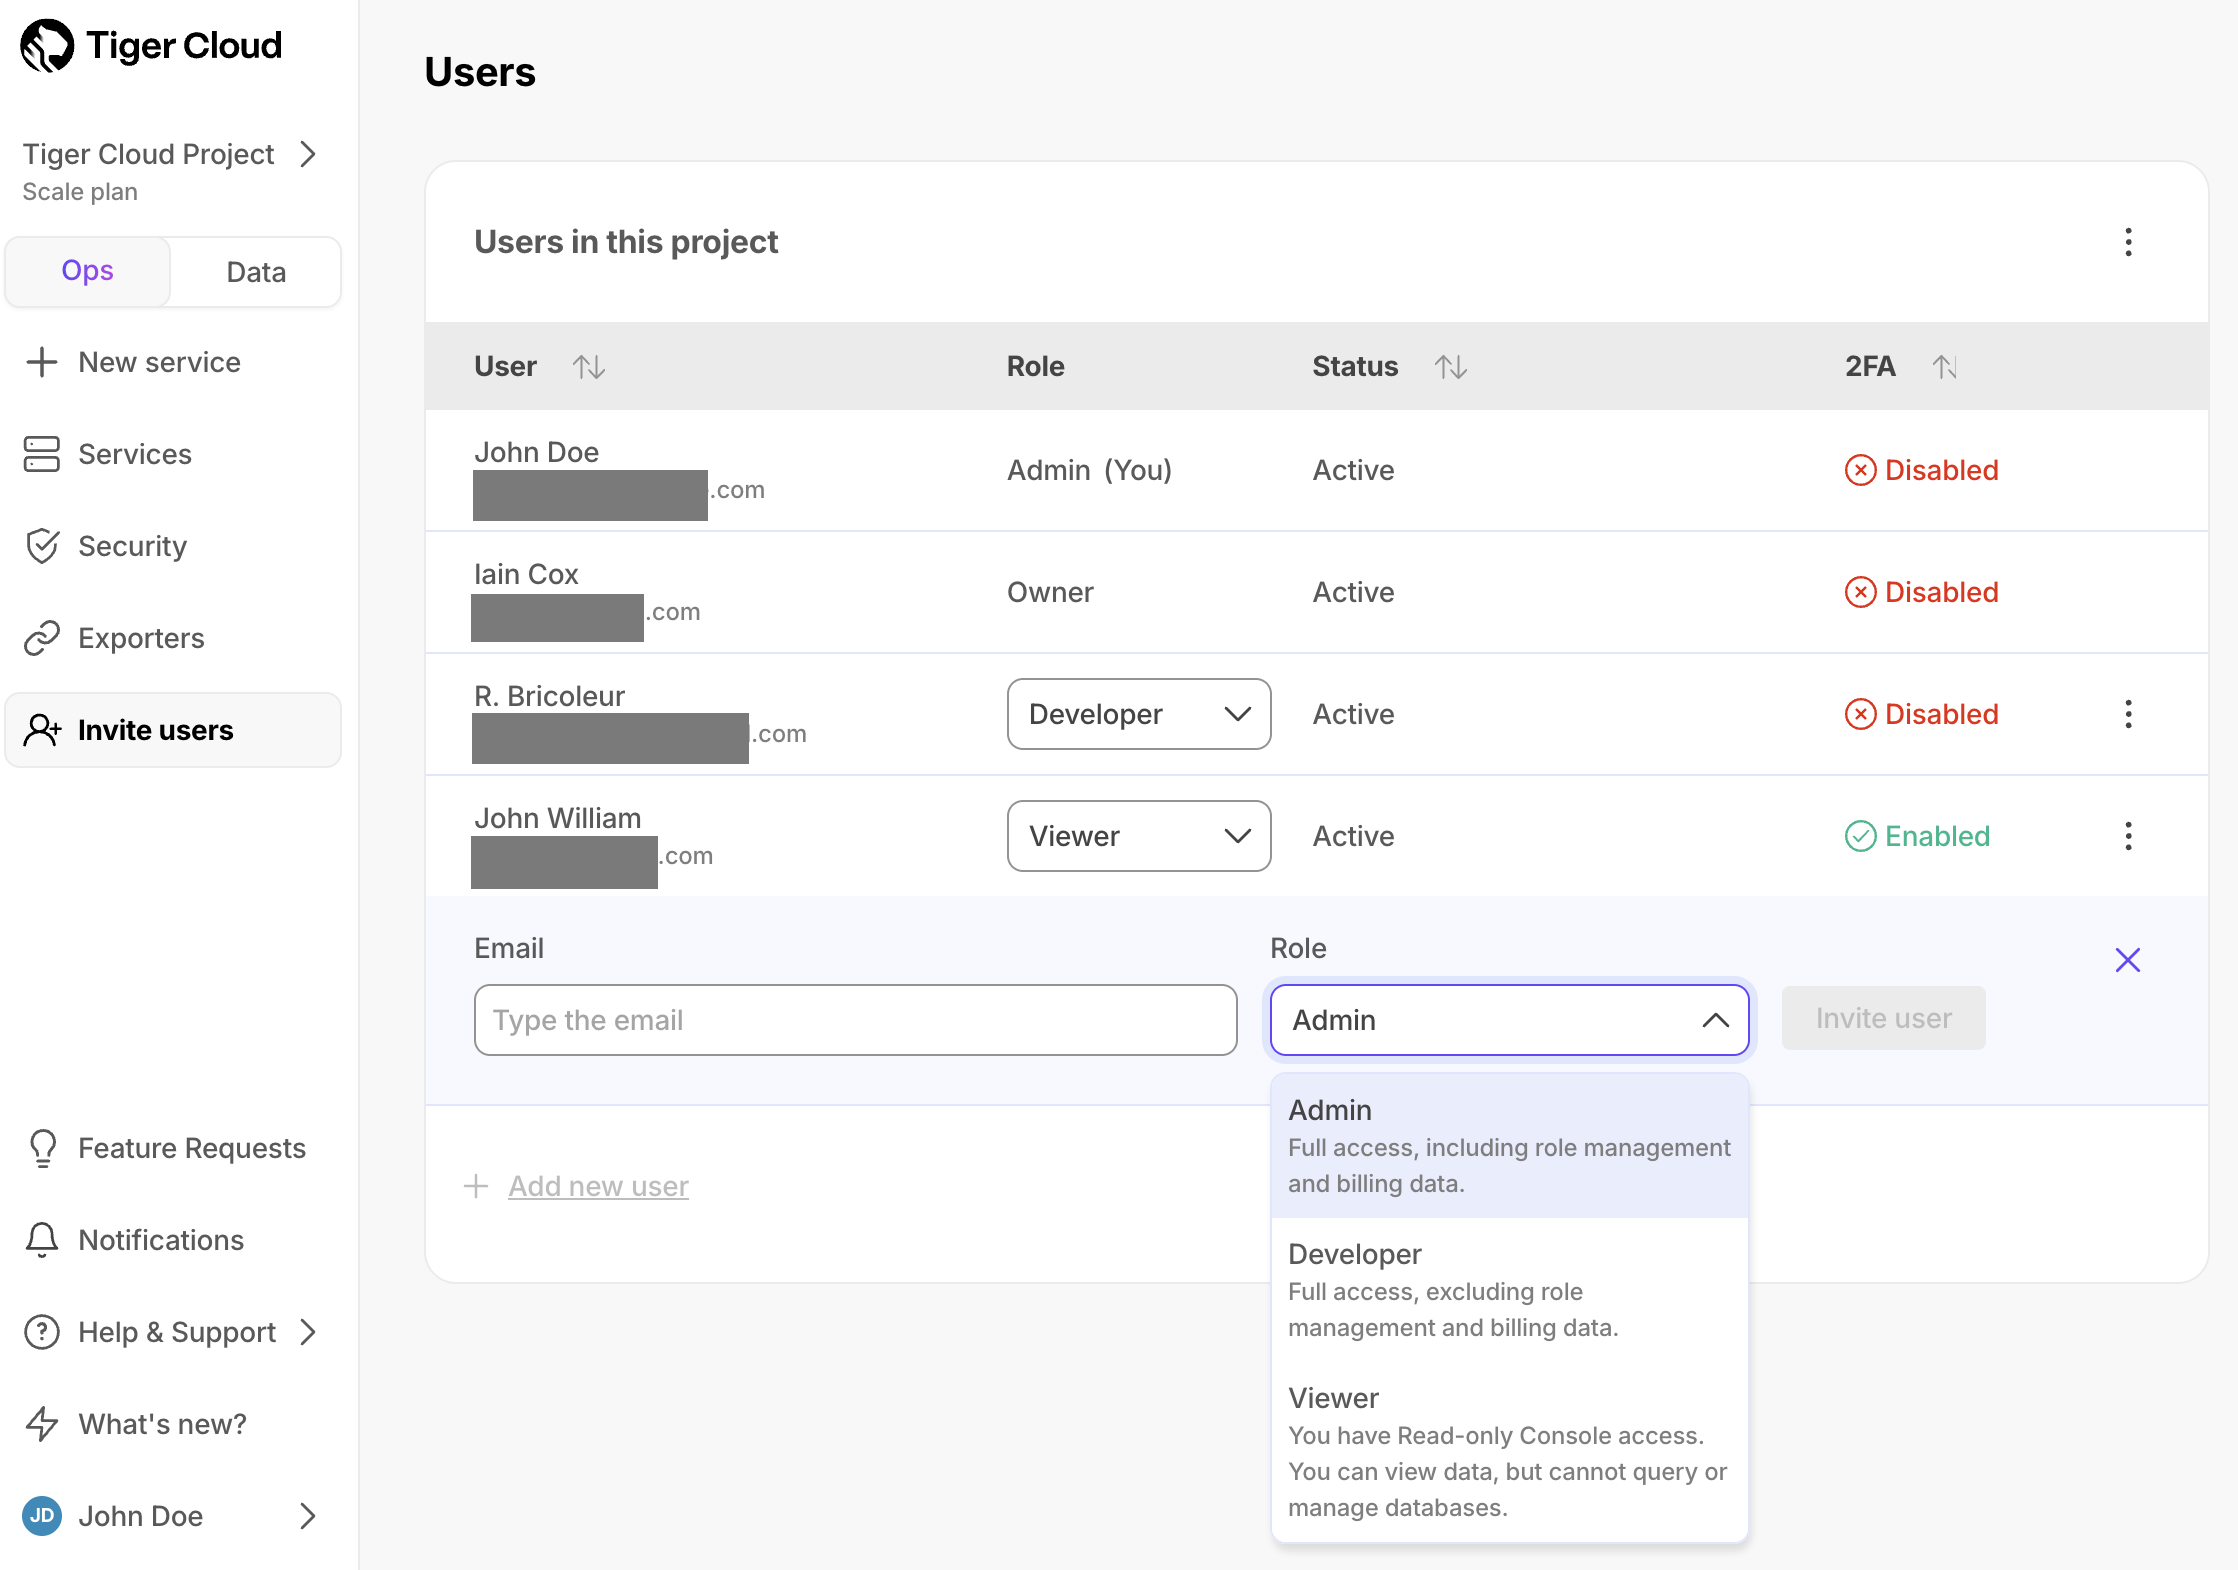Go to the Exporters page

[141, 638]
